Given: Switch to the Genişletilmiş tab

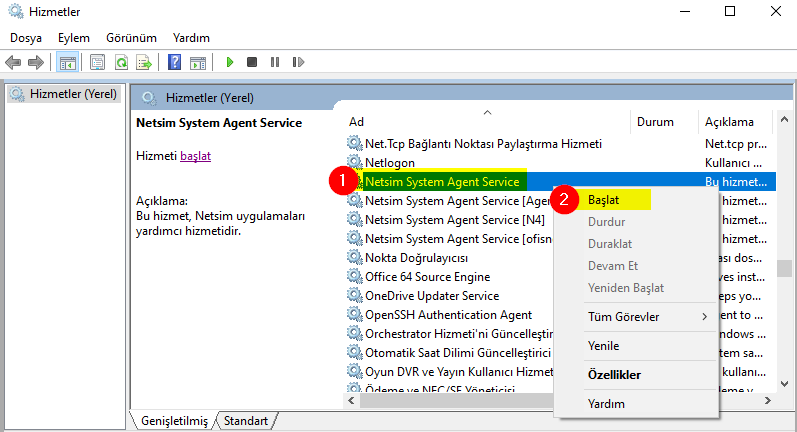Looking at the screenshot, I should click(174, 421).
